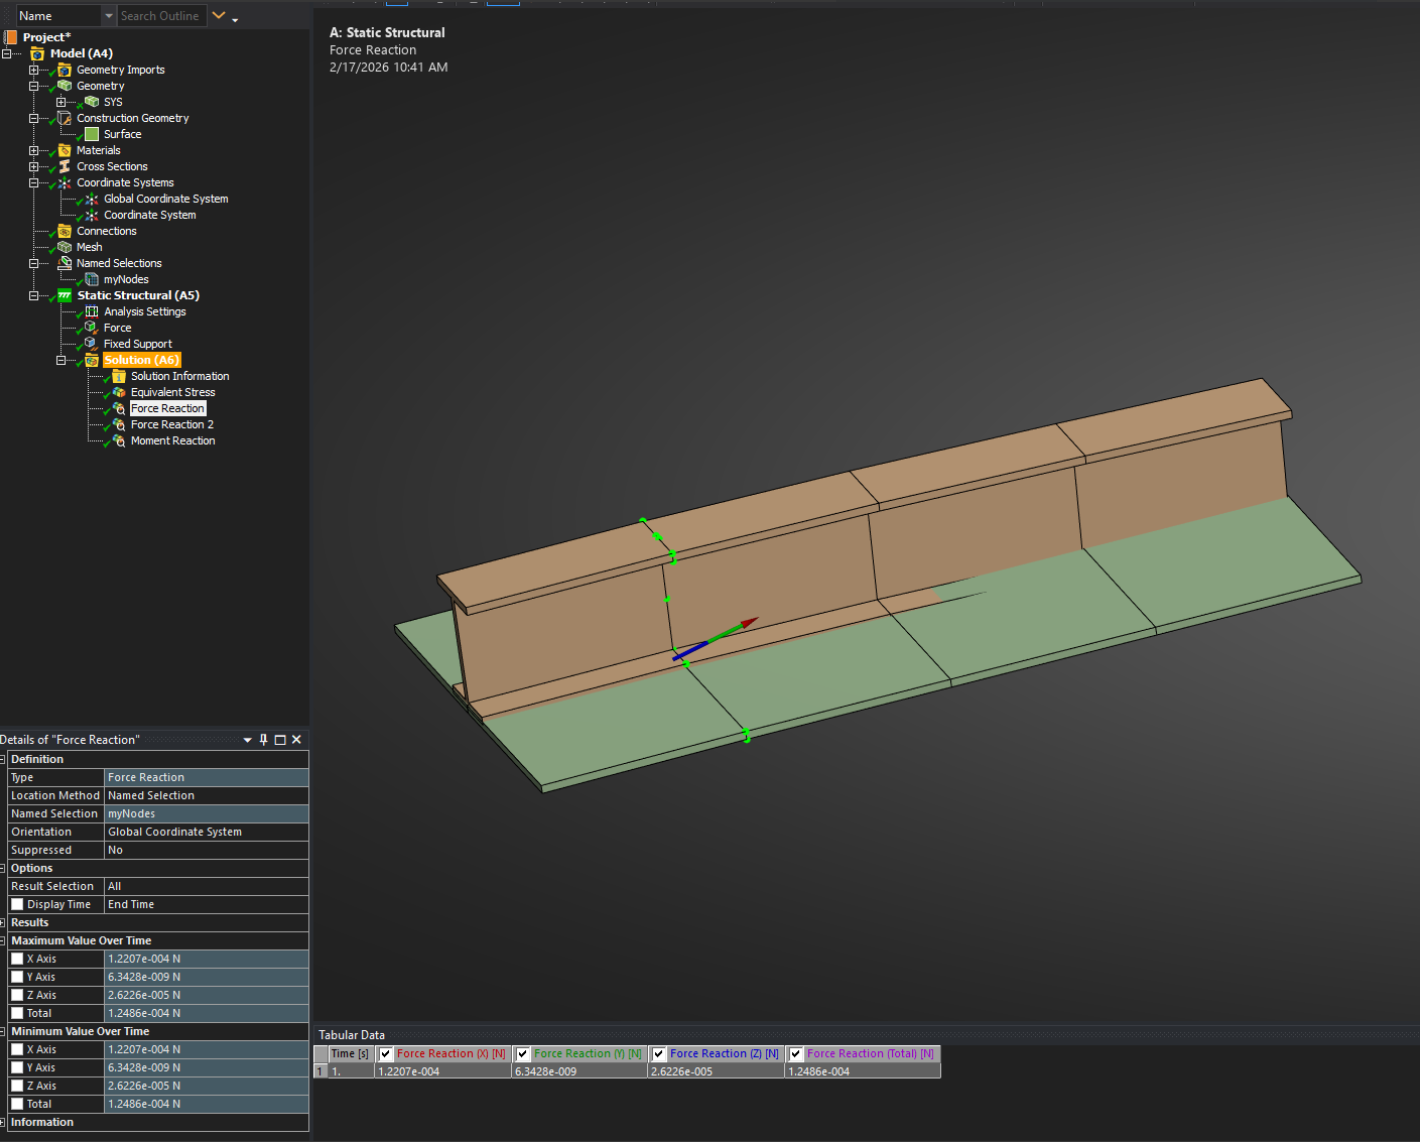The image size is (1420, 1142).
Task: Click the Solution Information icon
Action: (118, 377)
